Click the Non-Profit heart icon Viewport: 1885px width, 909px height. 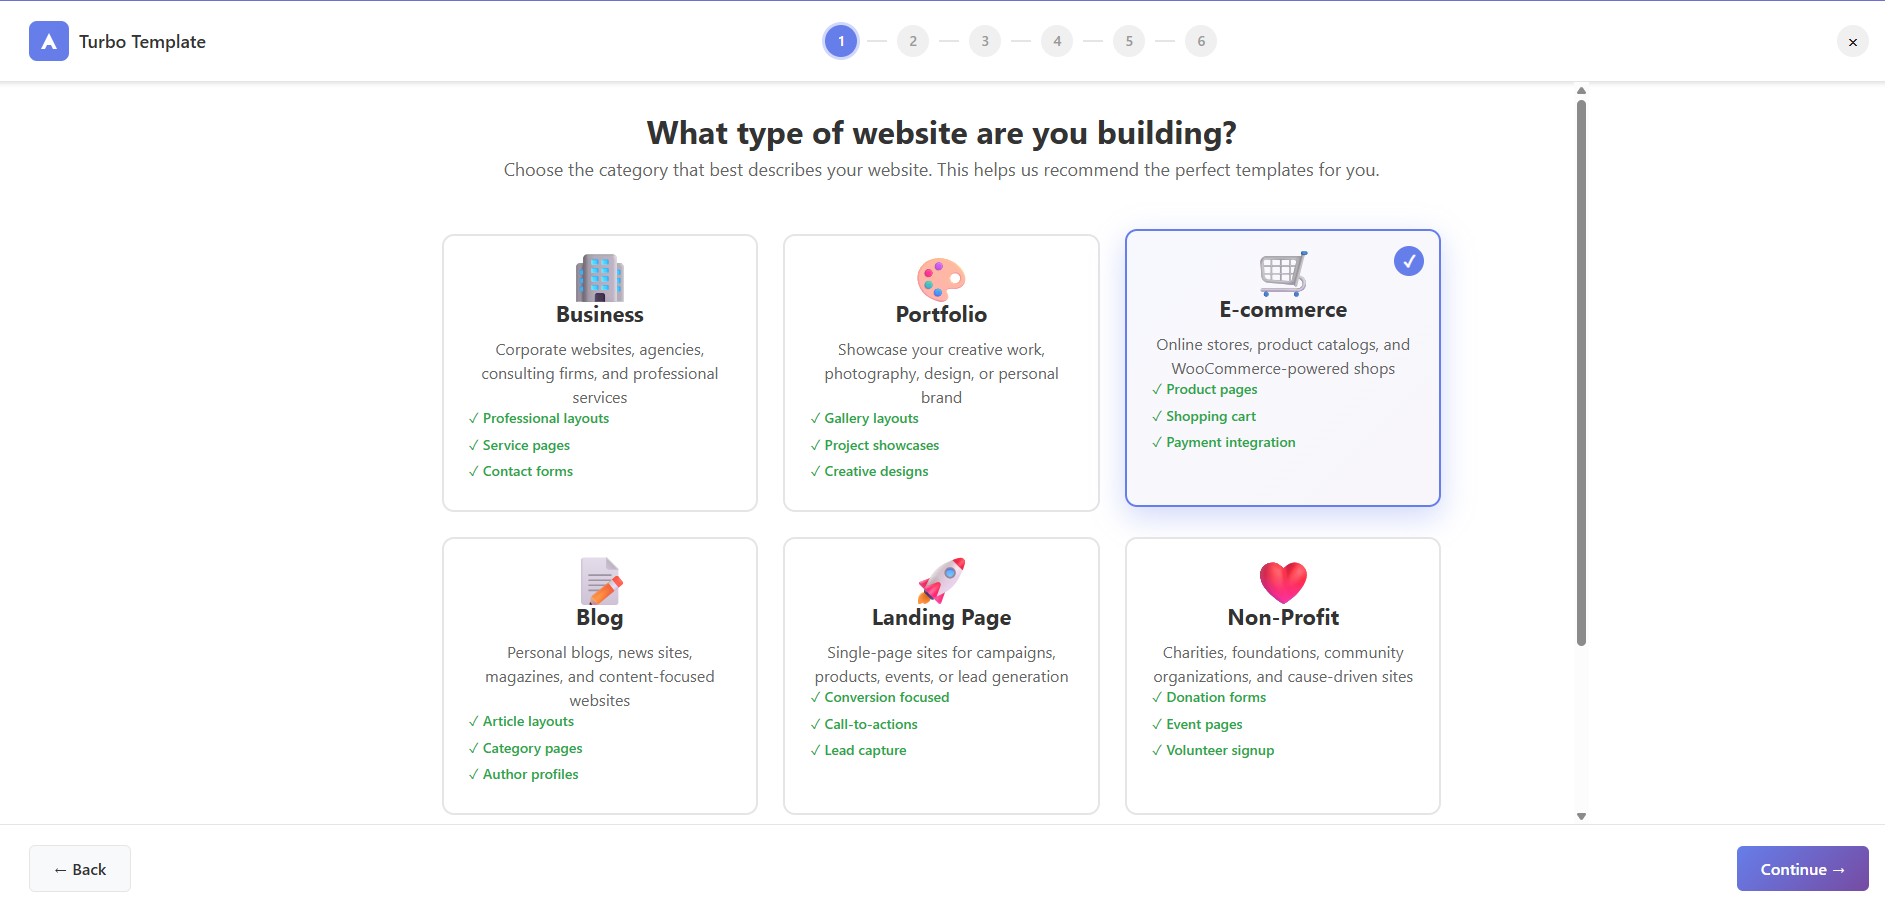[x=1283, y=582]
